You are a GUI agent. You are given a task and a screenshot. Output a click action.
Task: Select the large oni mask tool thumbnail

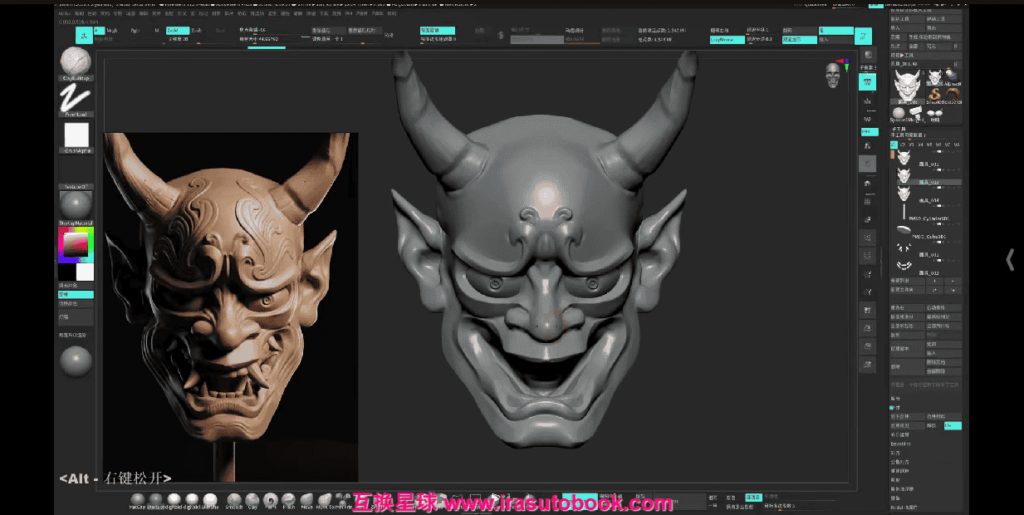pos(906,85)
